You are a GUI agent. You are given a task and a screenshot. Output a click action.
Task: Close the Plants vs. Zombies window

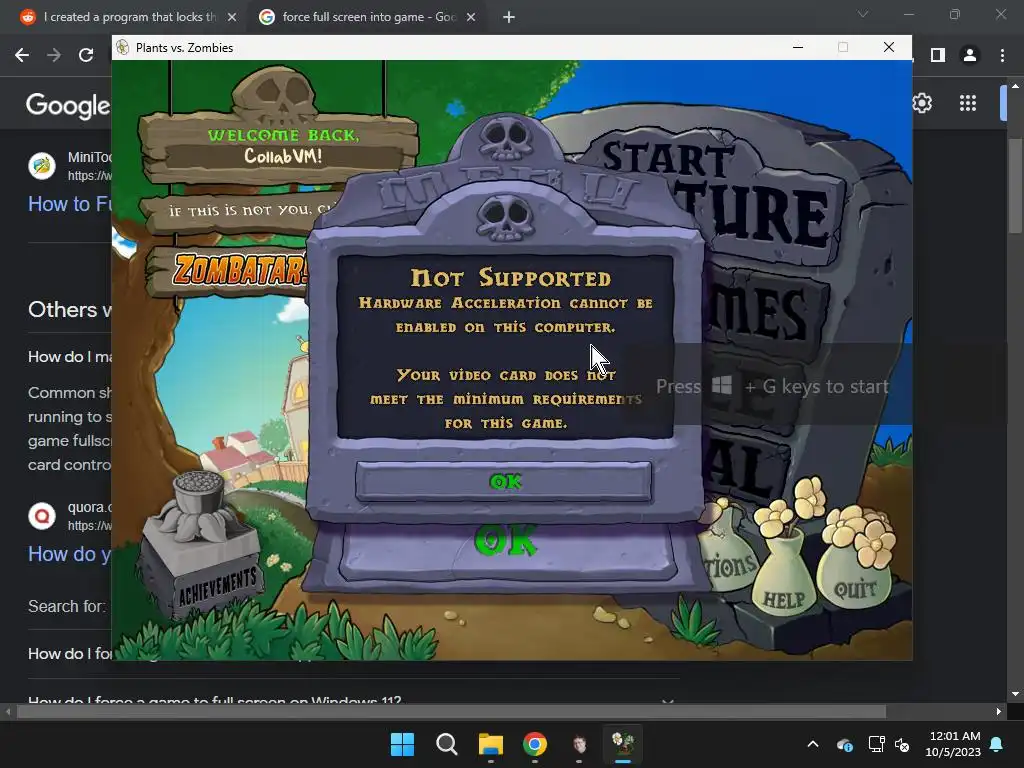(889, 47)
